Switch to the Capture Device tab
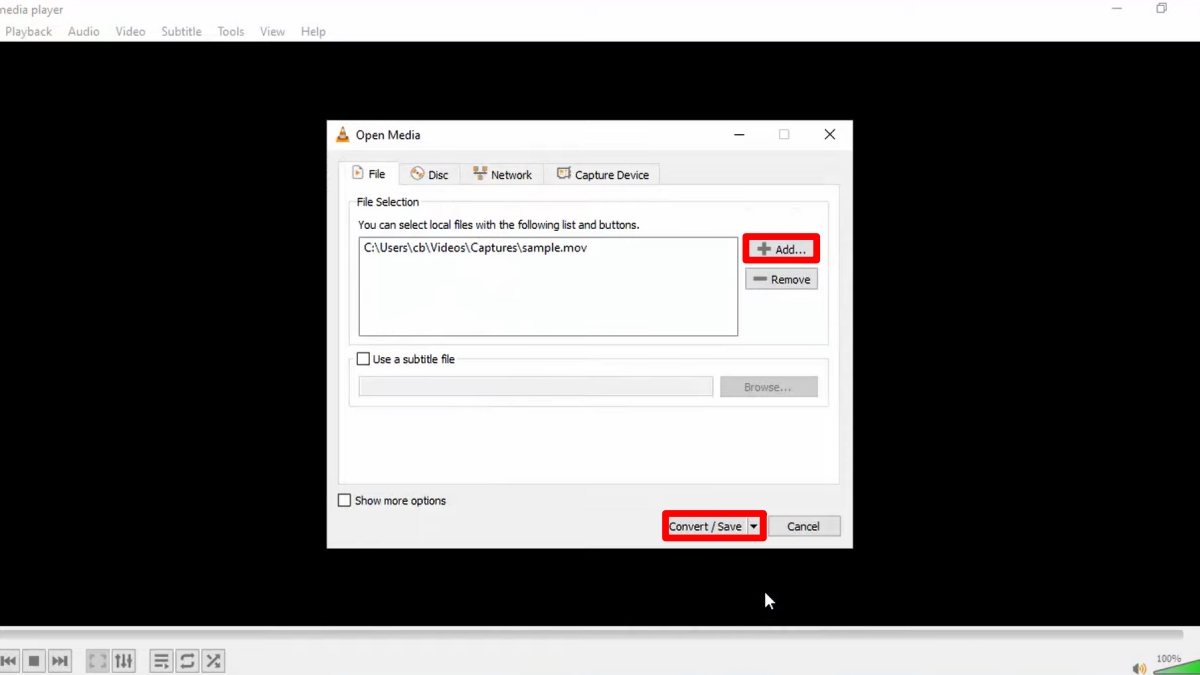1200x675 pixels. (603, 174)
